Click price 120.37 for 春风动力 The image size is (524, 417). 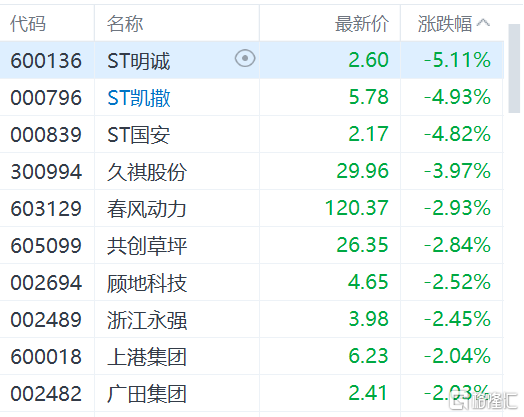(357, 208)
